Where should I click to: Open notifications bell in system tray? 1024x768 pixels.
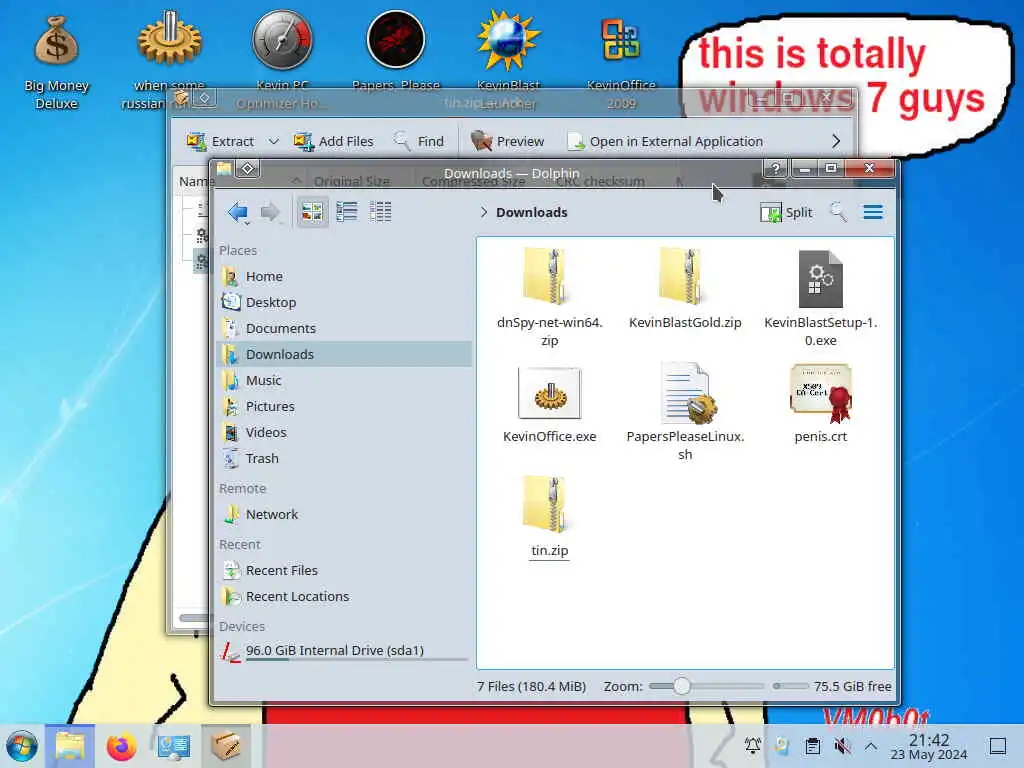753,746
